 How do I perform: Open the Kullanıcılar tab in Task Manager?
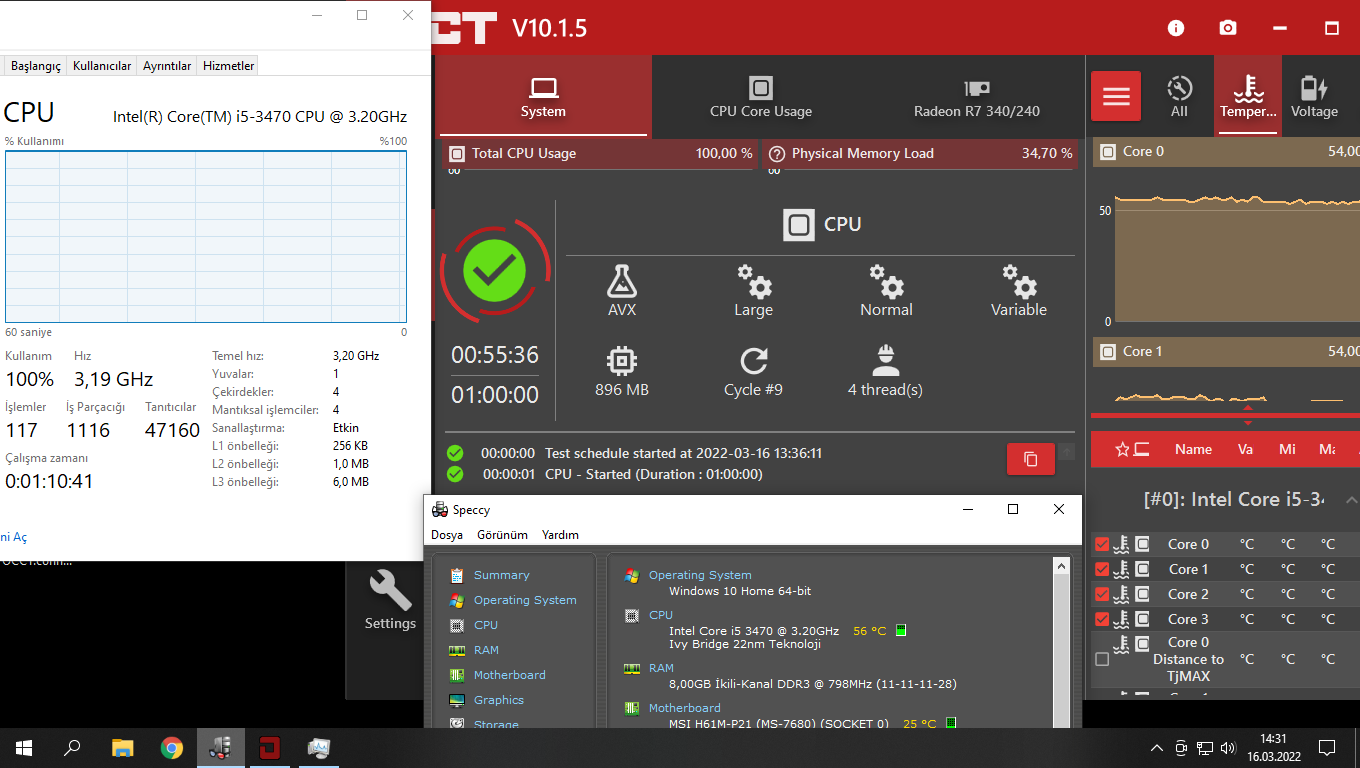[102, 66]
